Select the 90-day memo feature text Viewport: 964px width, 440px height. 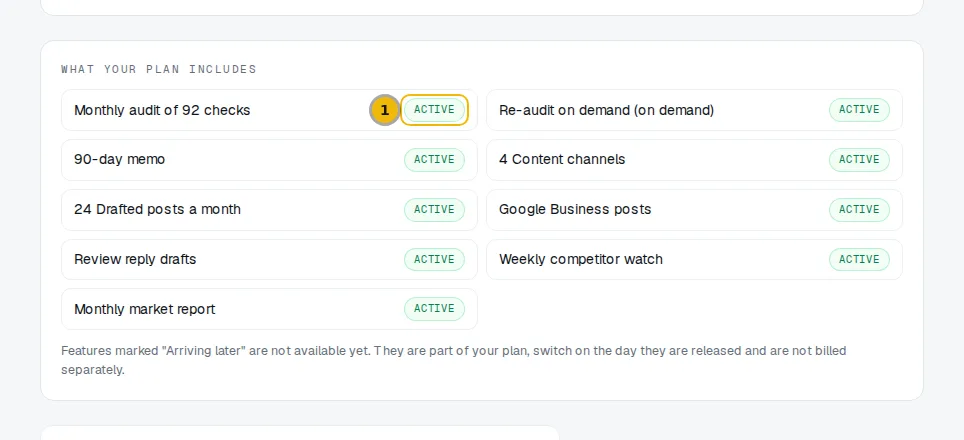pos(119,160)
